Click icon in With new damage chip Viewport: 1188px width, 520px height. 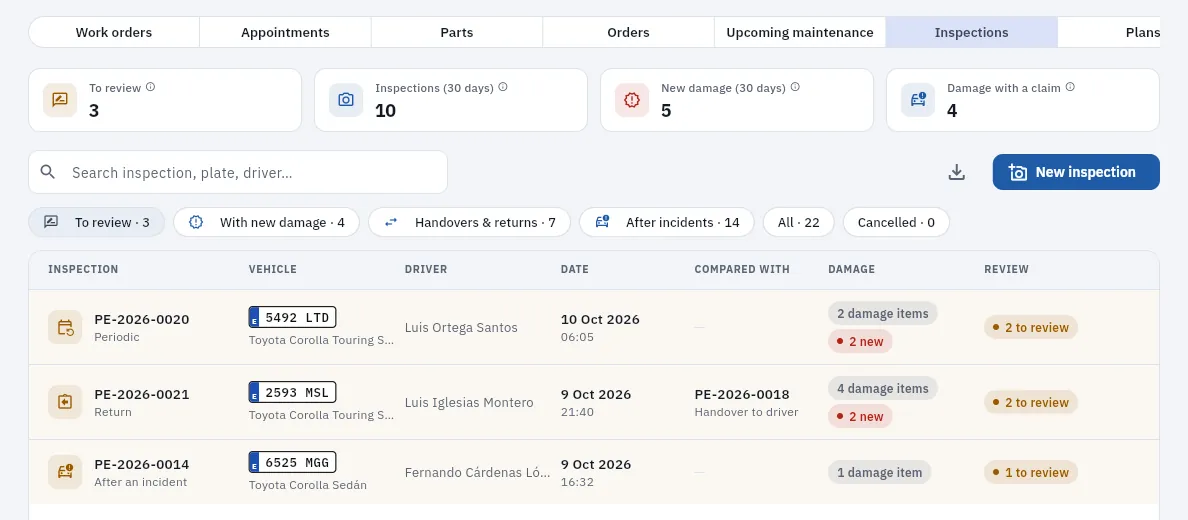pyautogui.click(x=196, y=222)
